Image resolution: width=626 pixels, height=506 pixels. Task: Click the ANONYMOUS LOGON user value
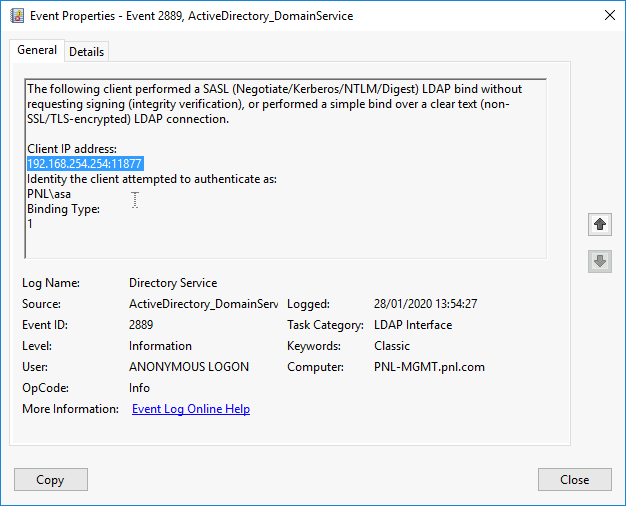(x=189, y=367)
